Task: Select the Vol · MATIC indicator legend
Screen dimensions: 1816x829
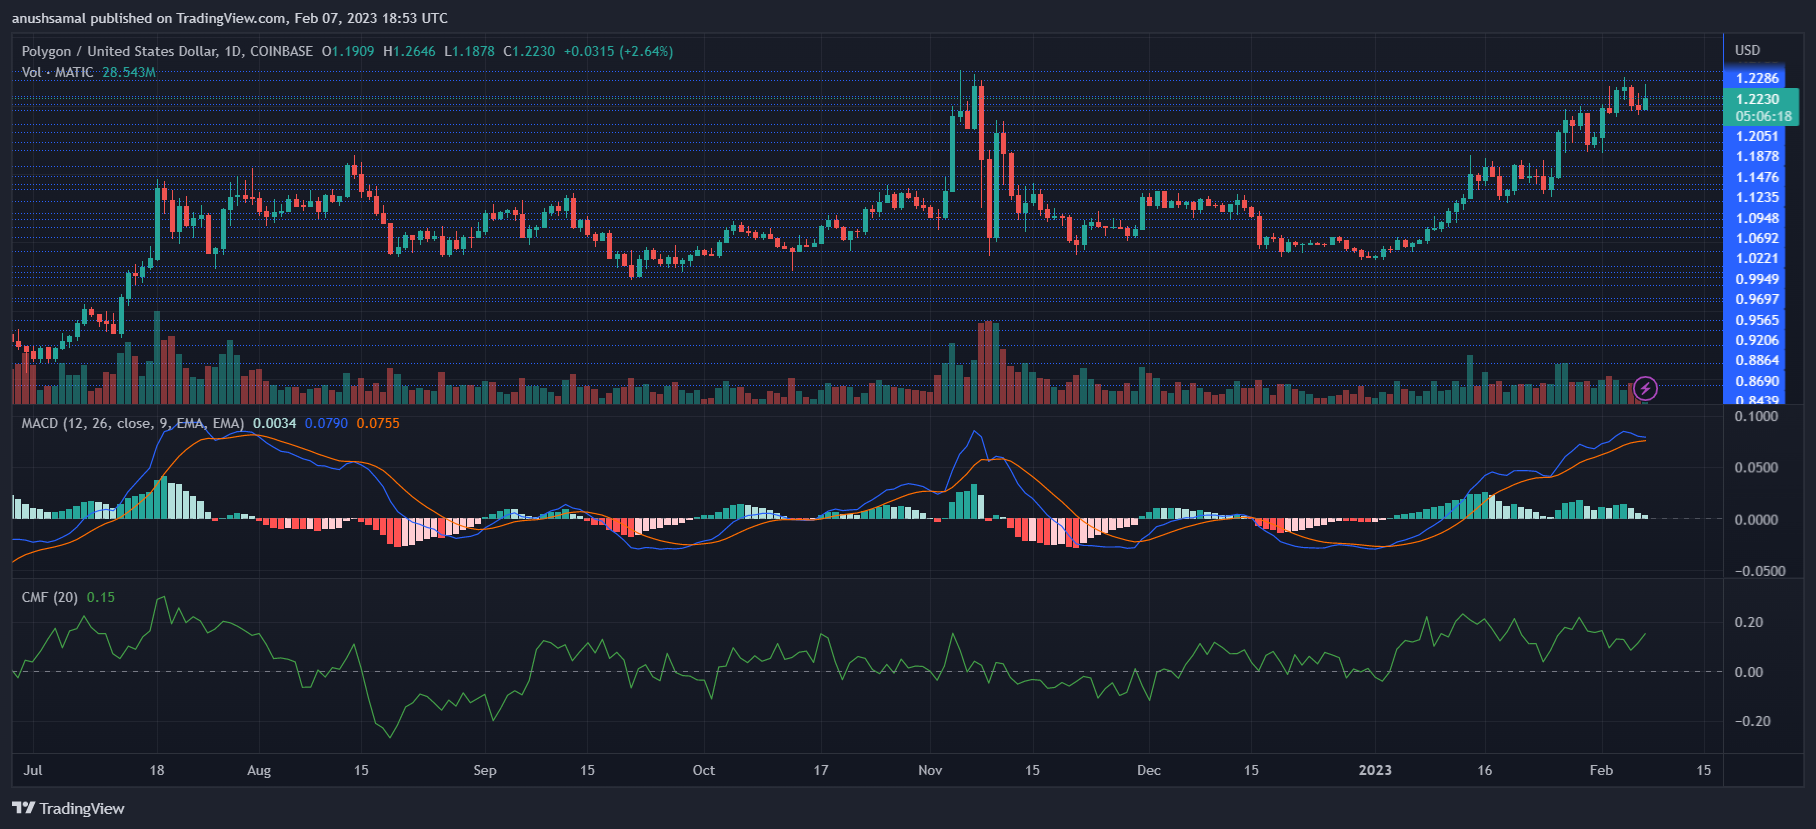Action: point(57,72)
